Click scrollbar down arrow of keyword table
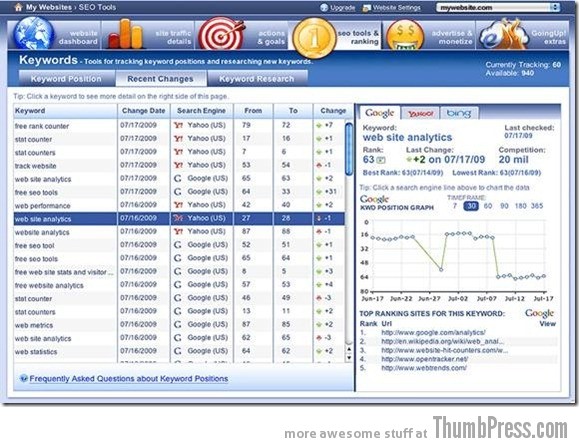Image resolution: width=579 pixels, height=447 pixels. 349,358
